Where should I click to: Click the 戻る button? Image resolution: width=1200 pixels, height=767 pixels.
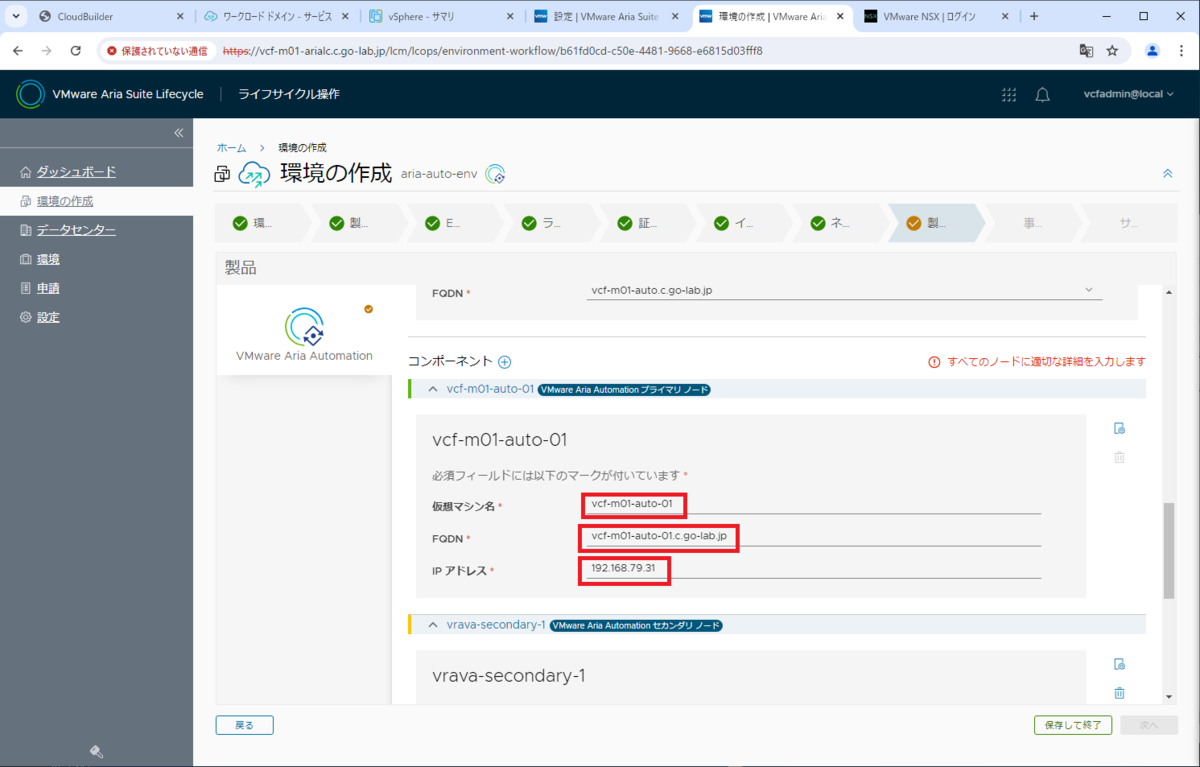244,725
